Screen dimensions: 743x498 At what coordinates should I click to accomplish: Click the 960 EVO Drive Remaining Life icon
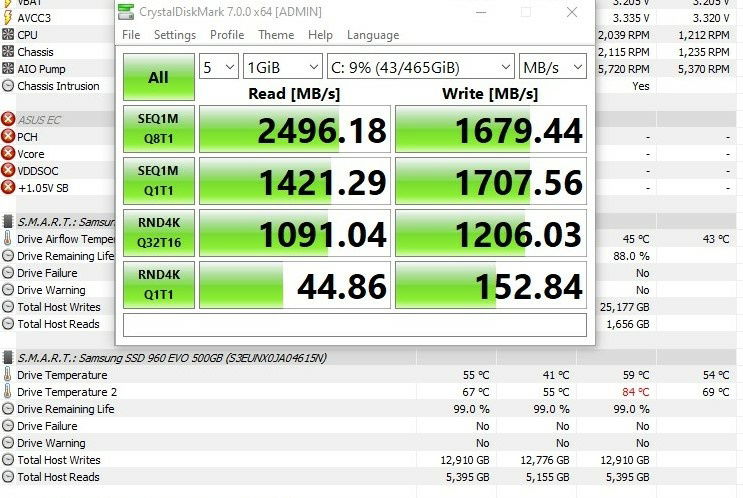pyautogui.click(x=8, y=408)
